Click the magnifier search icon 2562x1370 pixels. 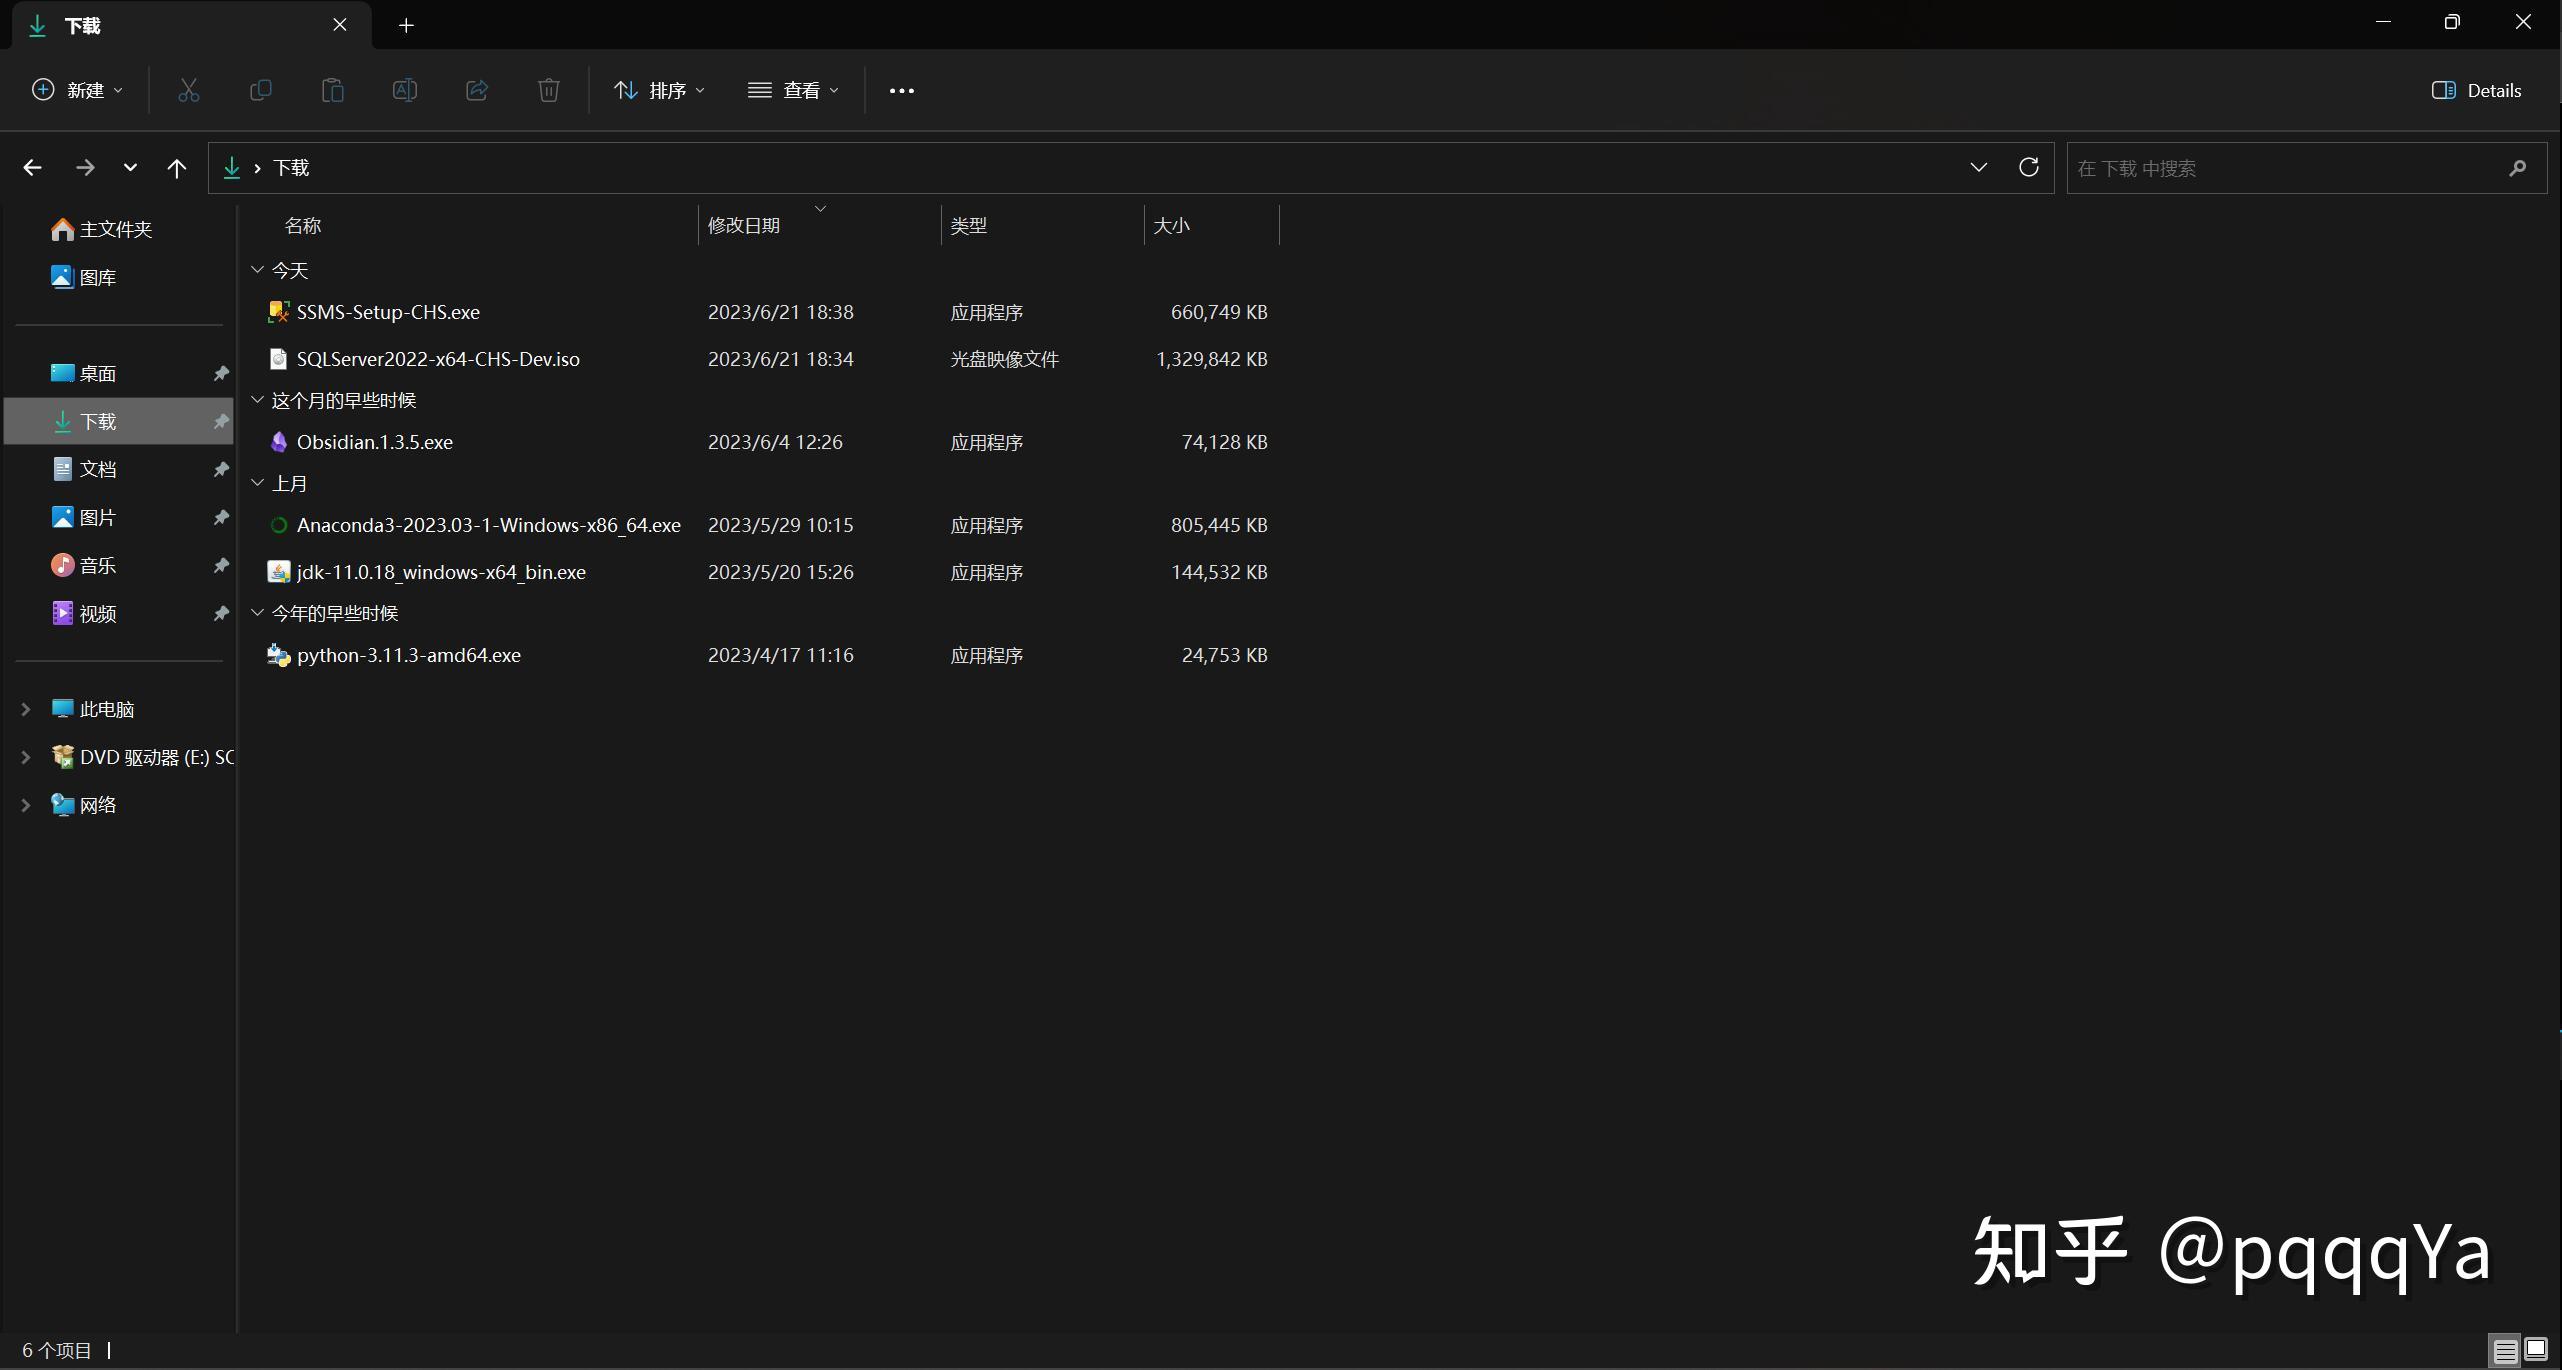(2517, 168)
